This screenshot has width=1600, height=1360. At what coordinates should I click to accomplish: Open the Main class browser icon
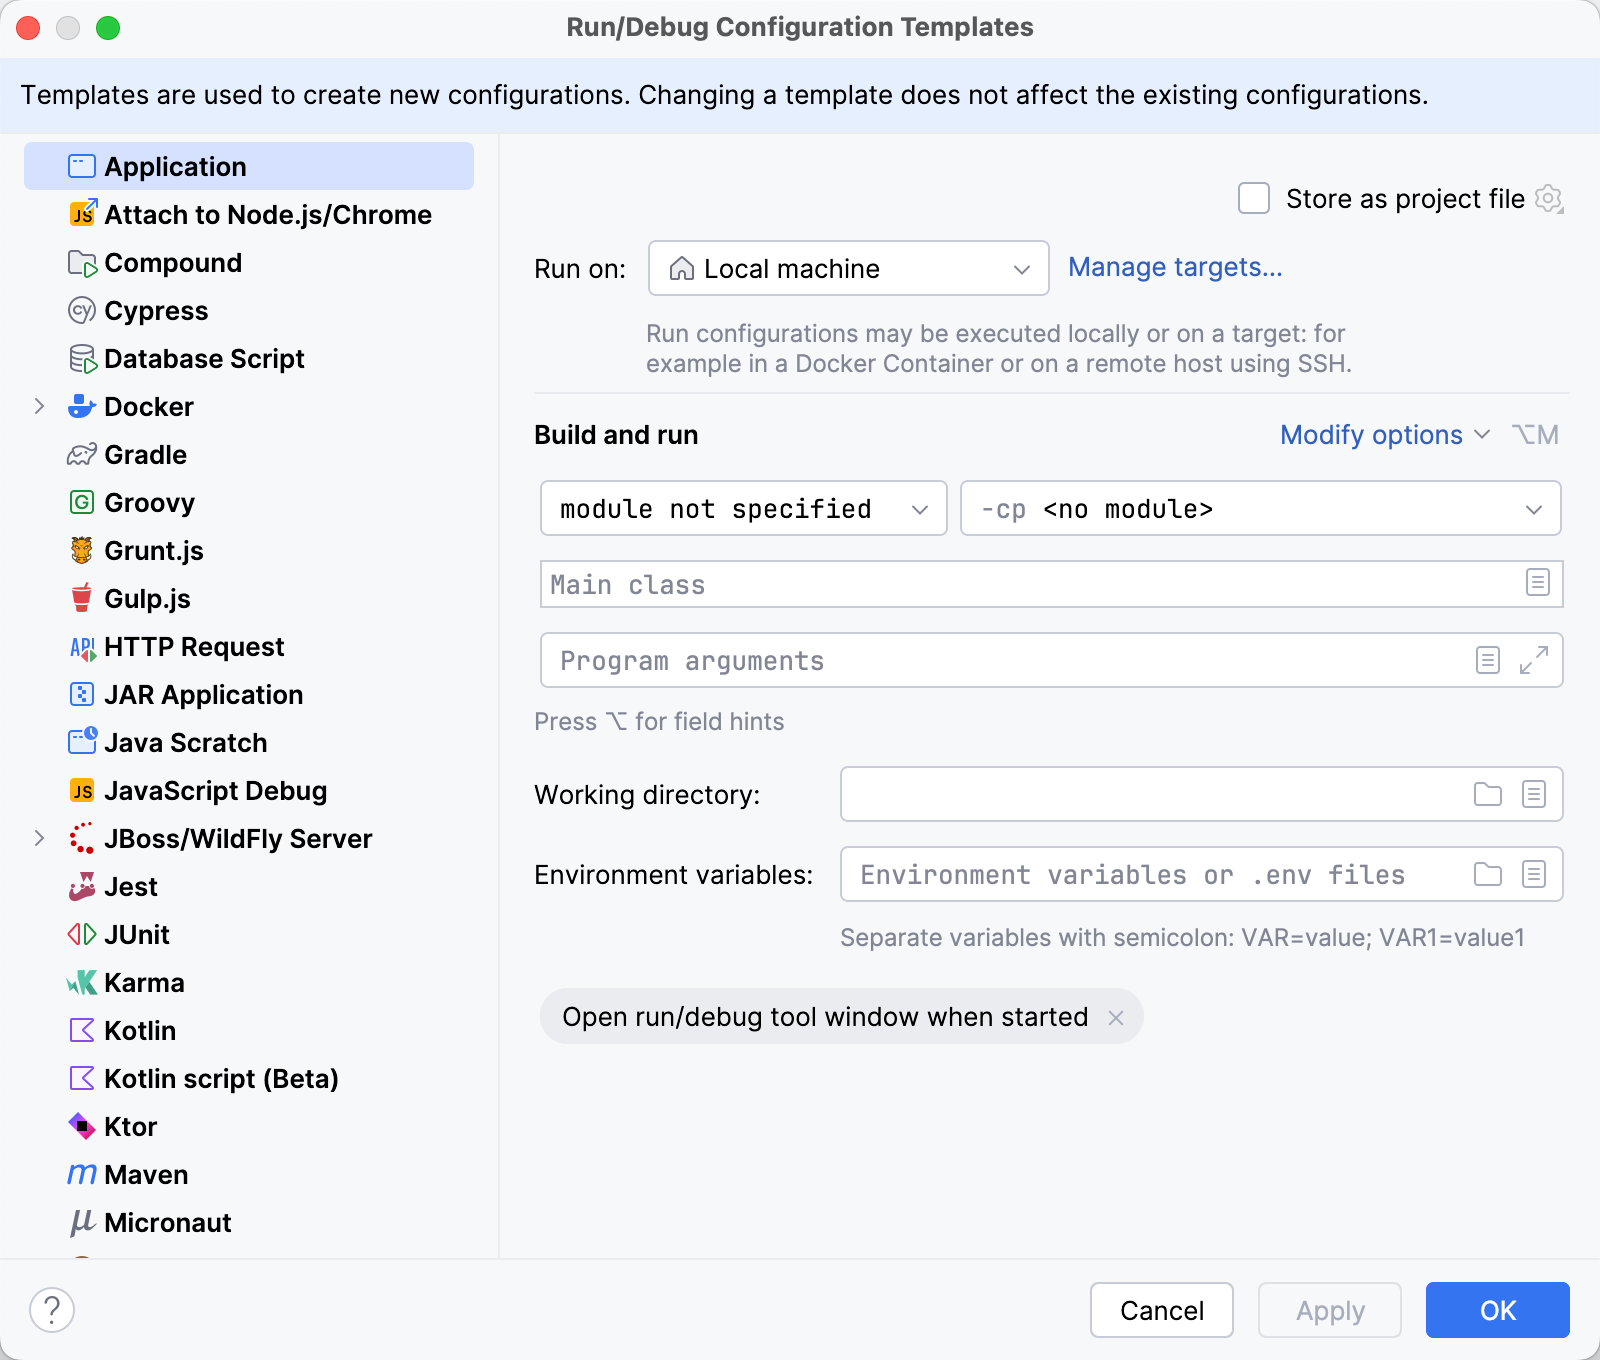[x=1537, y=584]
